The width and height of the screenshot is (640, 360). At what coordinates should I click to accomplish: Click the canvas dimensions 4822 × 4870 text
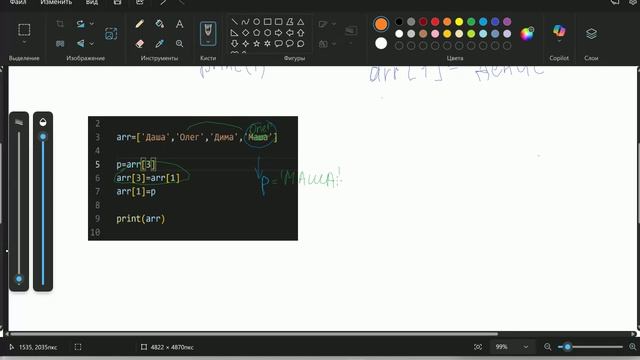[172, 347]
